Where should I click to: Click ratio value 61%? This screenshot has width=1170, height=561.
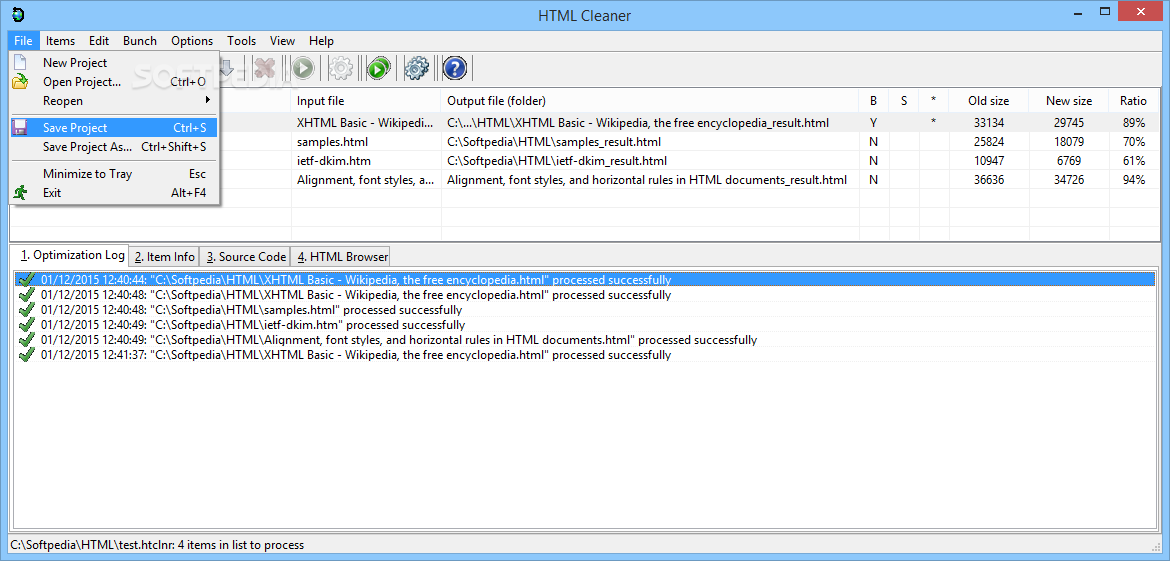[x=1133, y=160]
